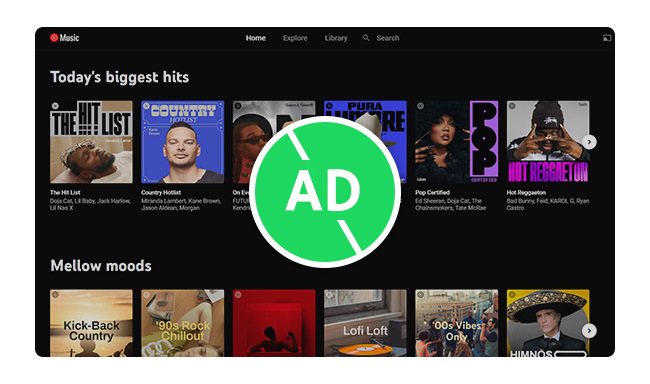Click the badge icon on Kick-Back Country cover

click(55, 294)
